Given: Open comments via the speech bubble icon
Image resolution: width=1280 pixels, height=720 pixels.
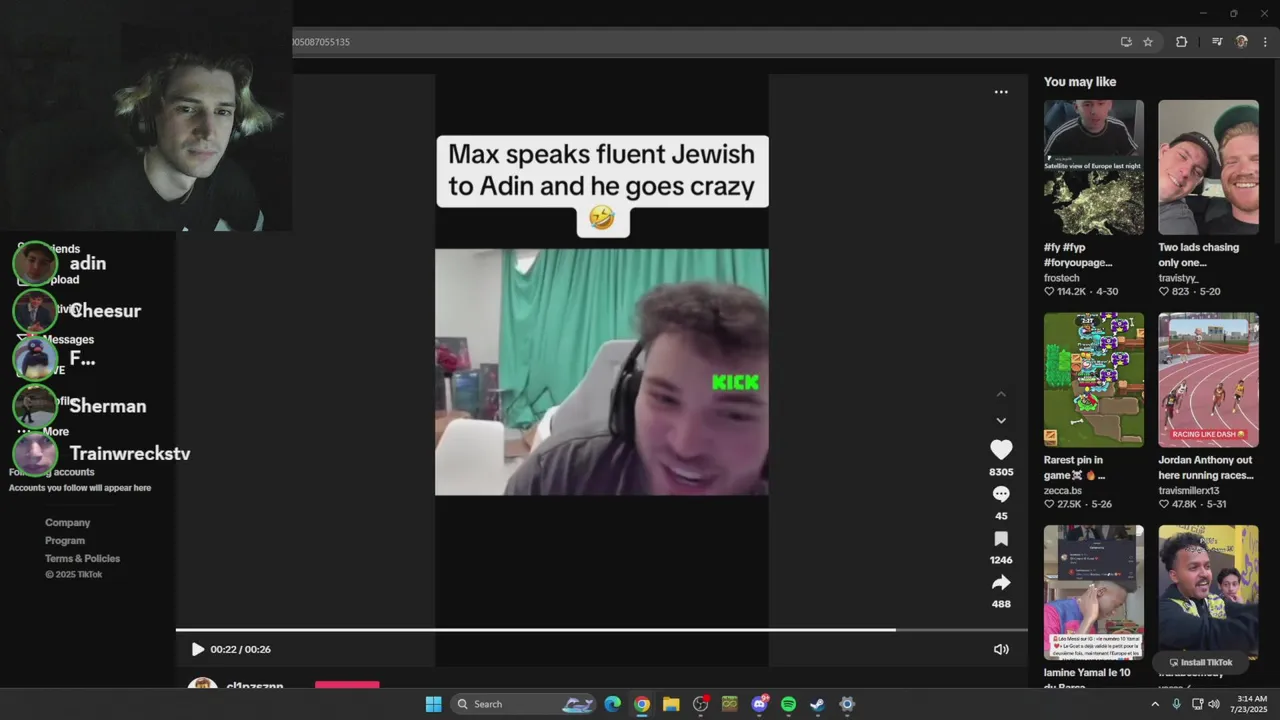Looking at the screenshot, I should [x=1001, y=494].
